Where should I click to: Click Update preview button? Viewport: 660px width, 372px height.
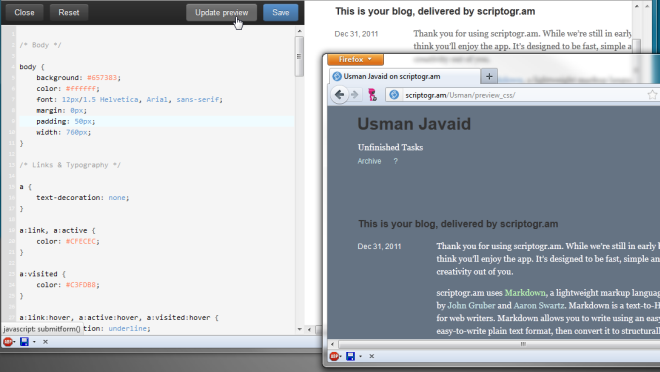[x=221, y=13]
